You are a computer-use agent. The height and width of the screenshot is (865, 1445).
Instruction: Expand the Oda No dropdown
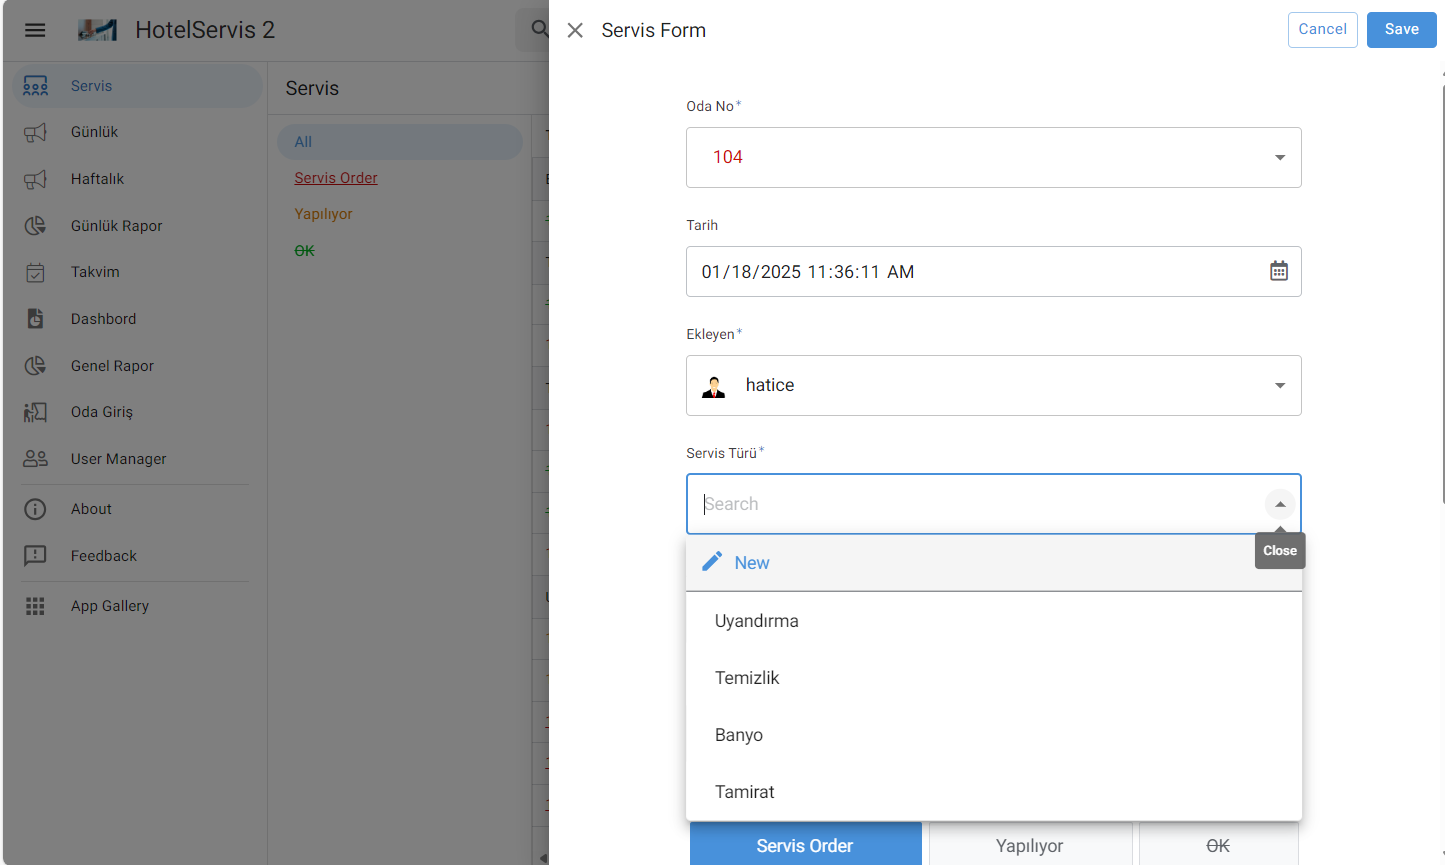click(x=1279, y=157)
